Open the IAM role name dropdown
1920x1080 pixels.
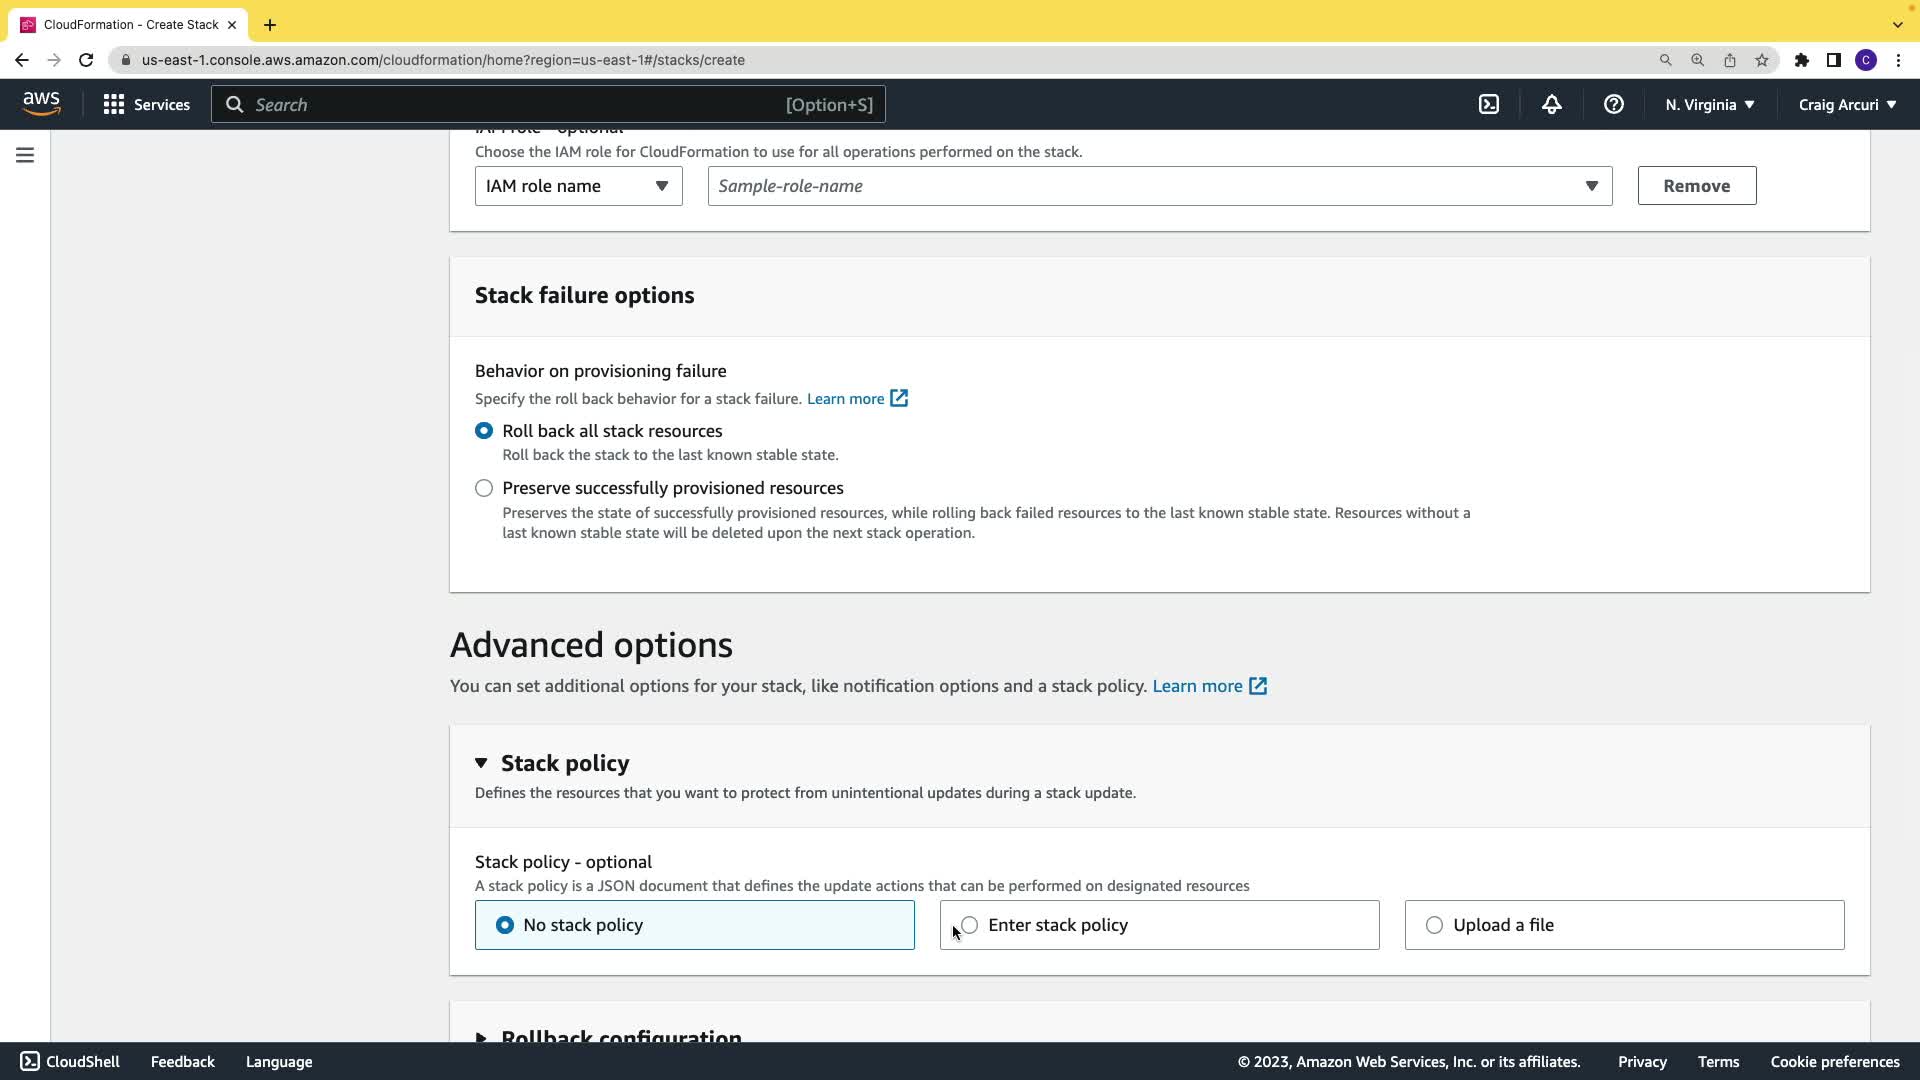pos(578,186)
